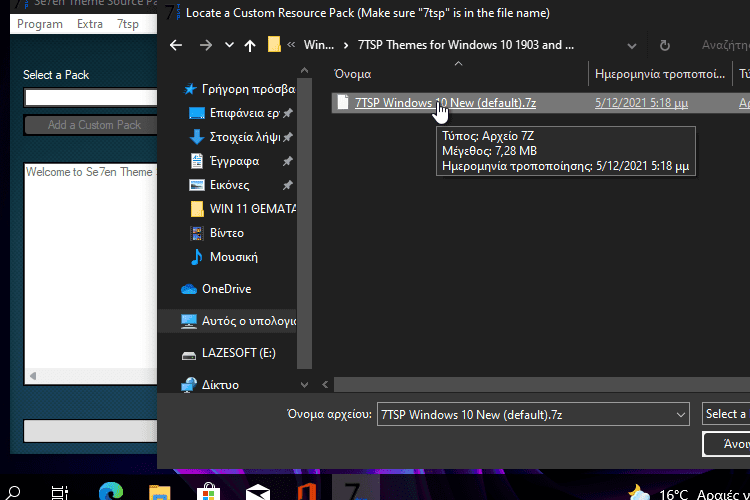Launch Microsoft Edge from taskbar
The image size is (750, 500).
(110, 491)
